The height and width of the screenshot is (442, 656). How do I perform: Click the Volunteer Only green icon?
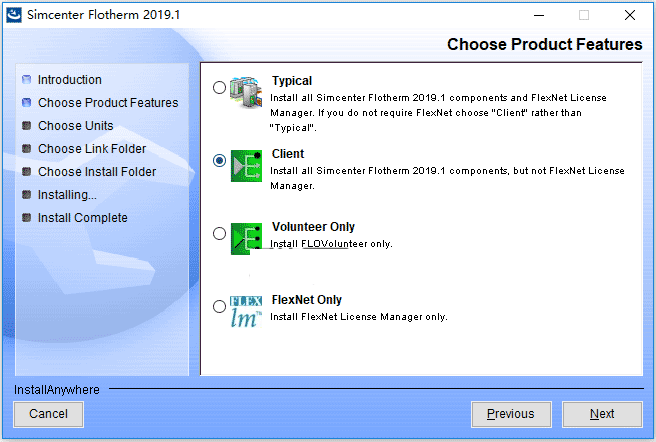[246, 239]
